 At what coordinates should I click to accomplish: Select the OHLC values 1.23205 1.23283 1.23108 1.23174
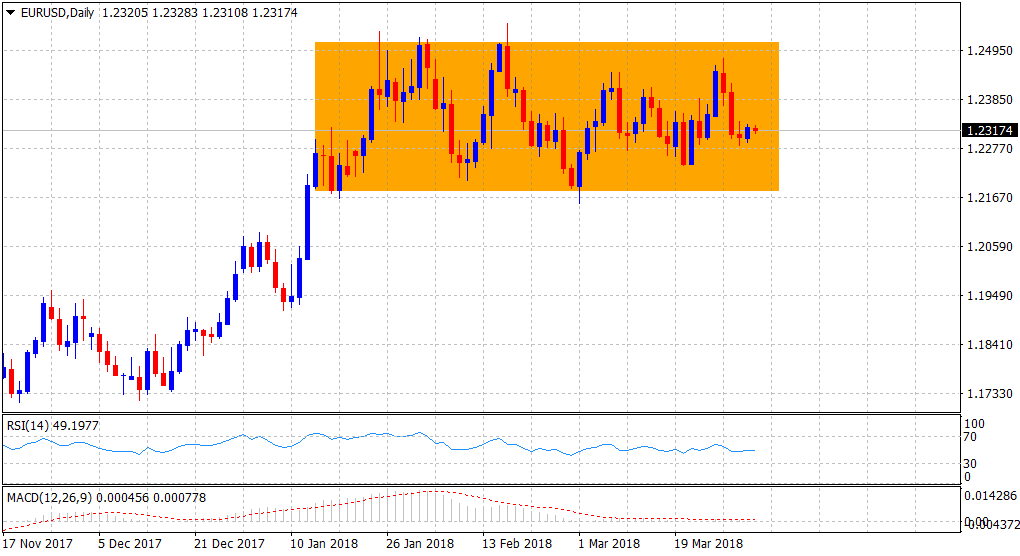(200, 12)
